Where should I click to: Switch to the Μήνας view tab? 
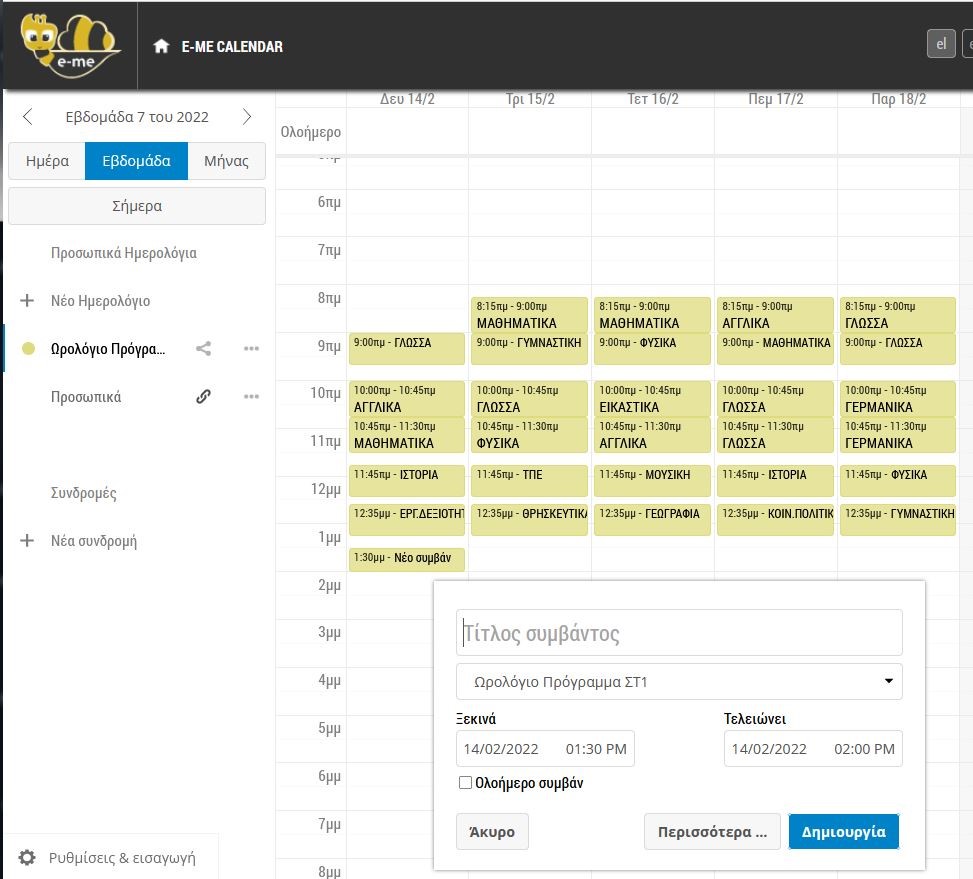click(x=226, y=161)
